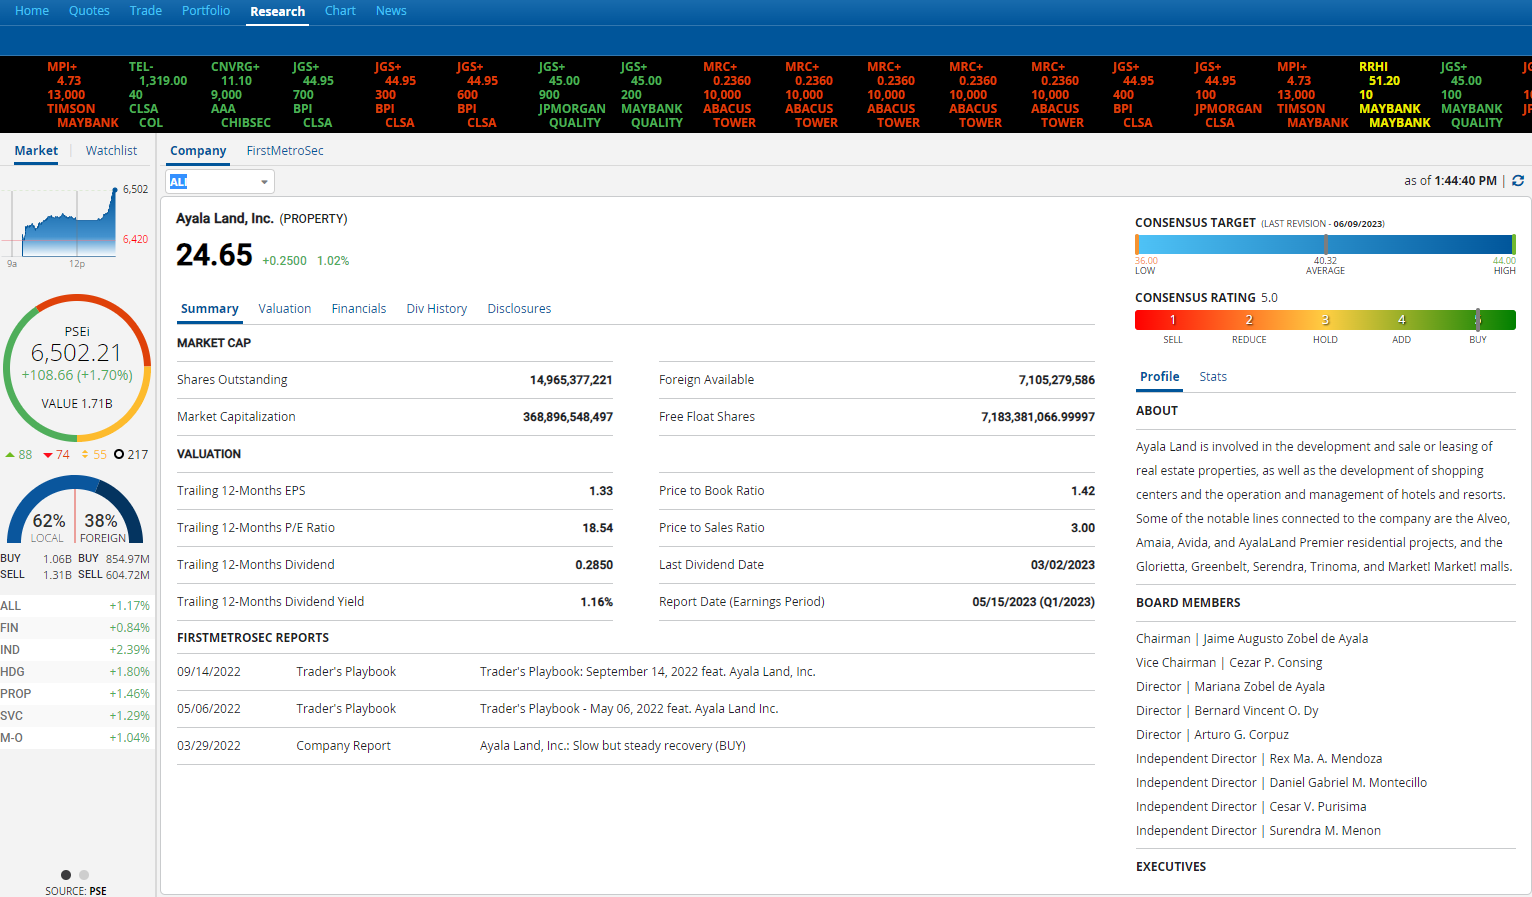This screenshot has width=1532, height=897.
Task: Click the Shares Outstanding value 14,965,377,221
Action: click(x=571, y=380)
